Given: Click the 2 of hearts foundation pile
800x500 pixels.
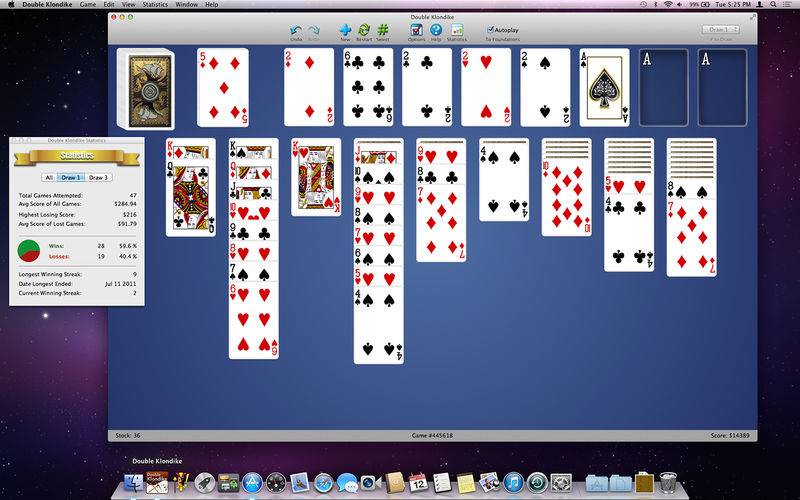Looking at the screenshot, I should tap(486, 87).
